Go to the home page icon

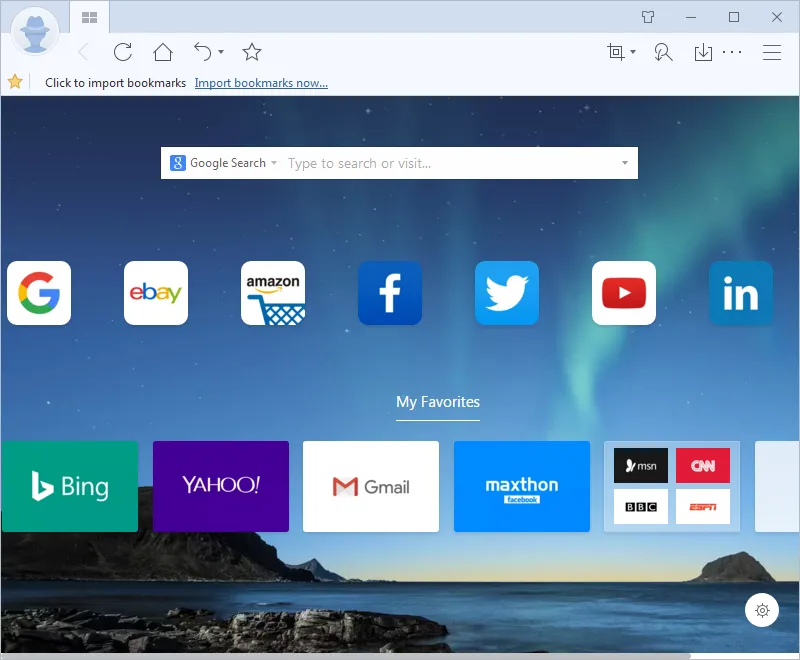pos(163,52)
